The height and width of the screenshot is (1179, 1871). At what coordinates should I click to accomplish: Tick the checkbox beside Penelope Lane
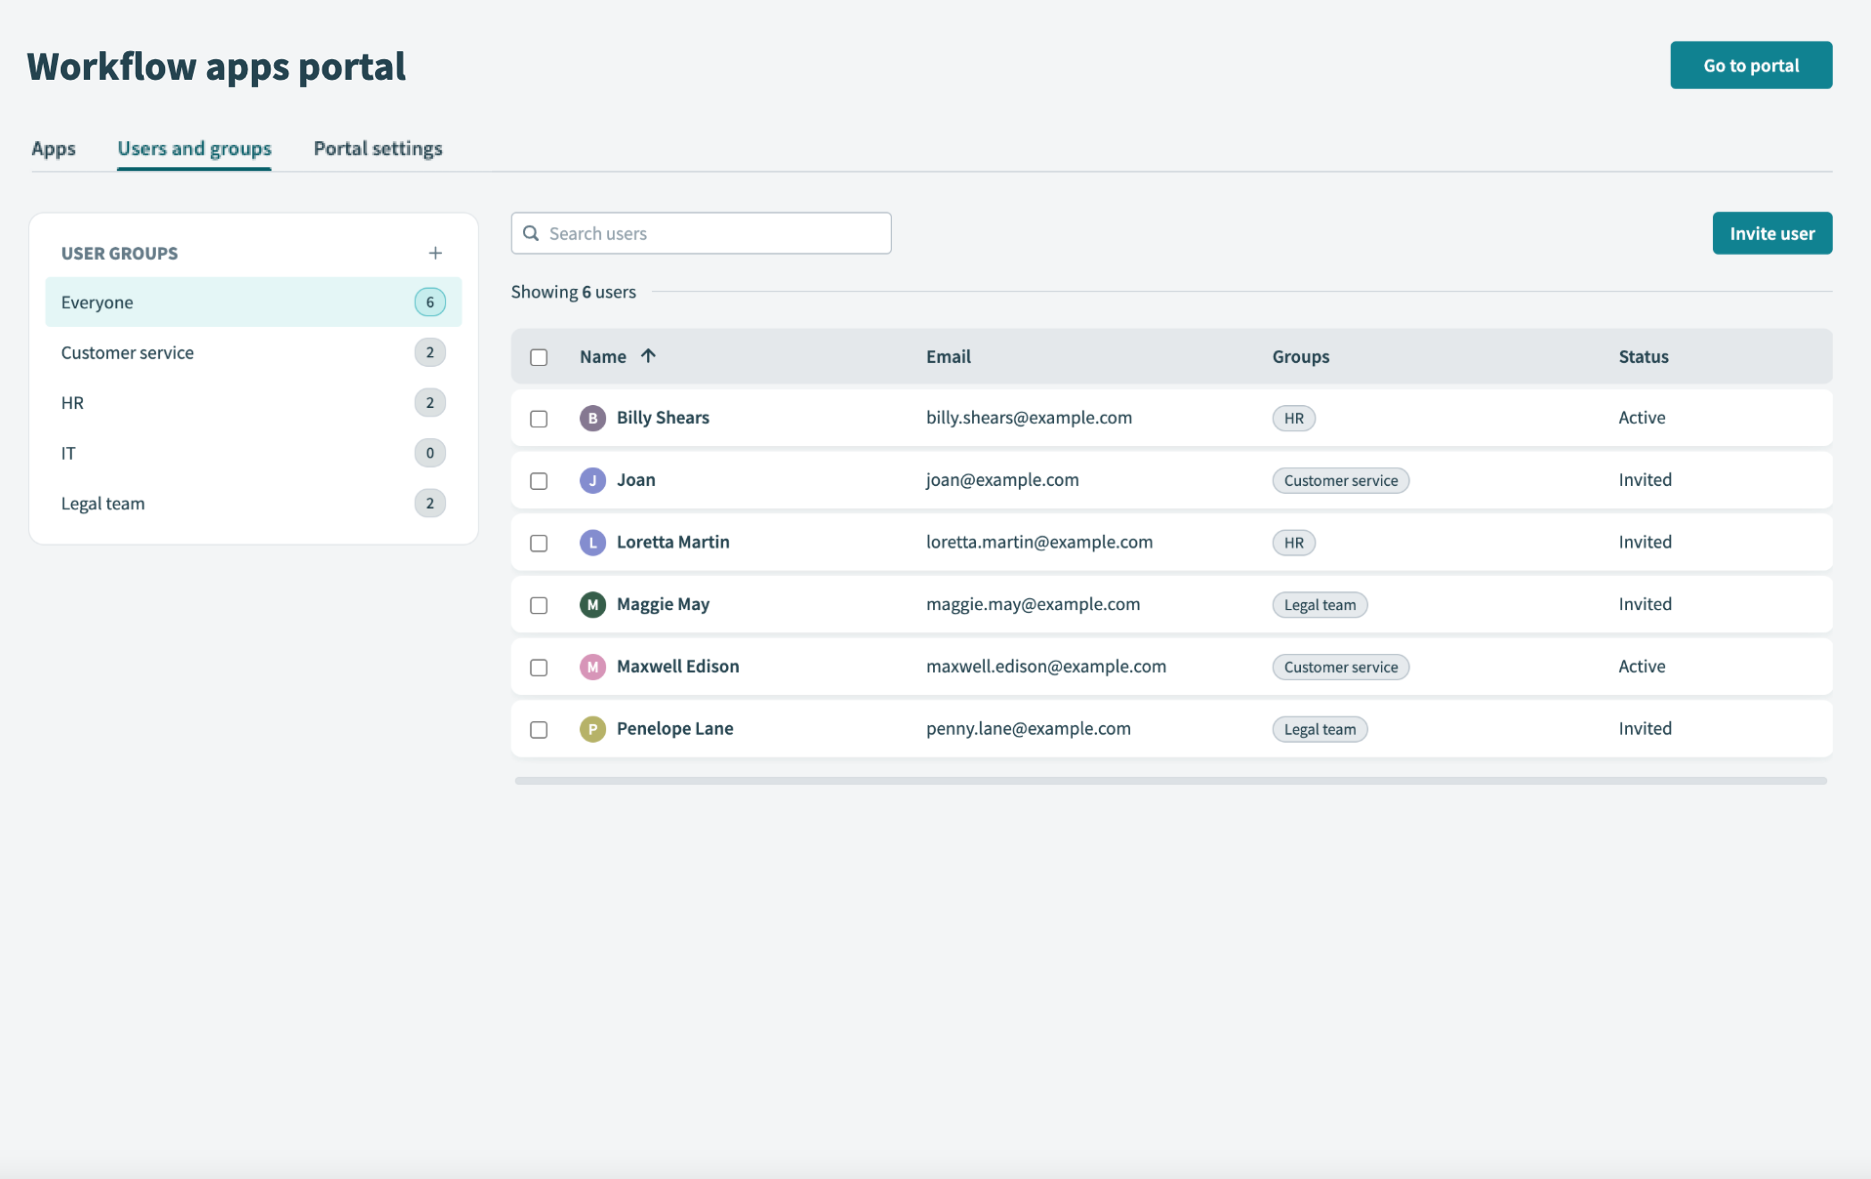pyautogui.click(x=539, y=729)
